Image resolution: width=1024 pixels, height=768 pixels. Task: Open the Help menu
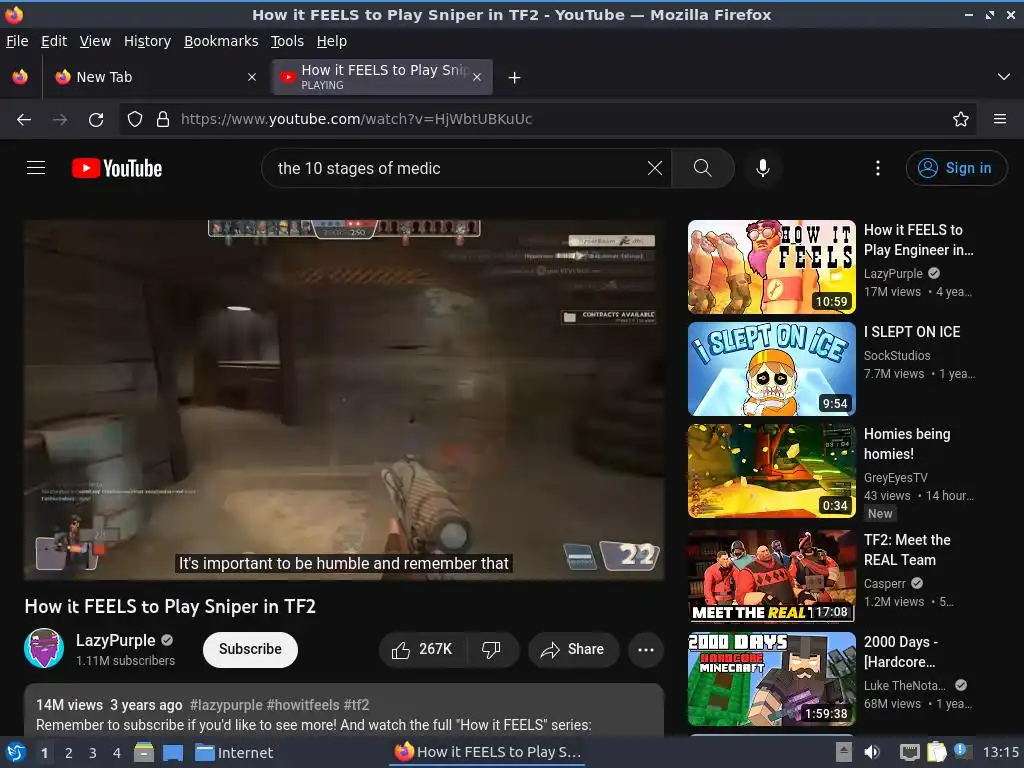(x=332, y=41)
